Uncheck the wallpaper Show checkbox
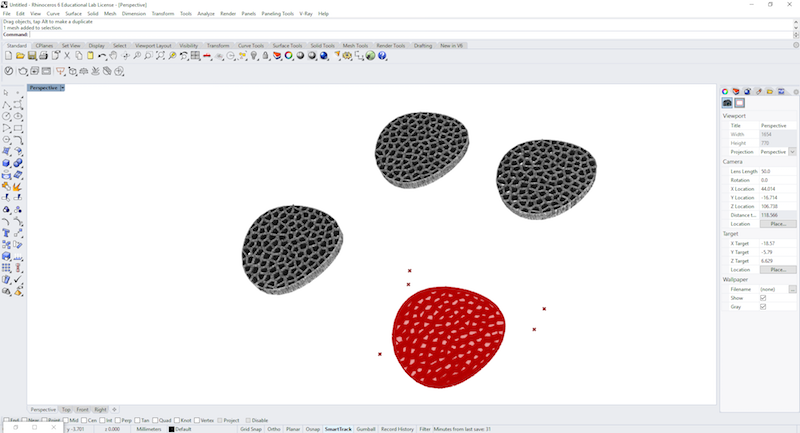Image resolution: width=800 pixels, height=433 pixels. coord(763,298)
